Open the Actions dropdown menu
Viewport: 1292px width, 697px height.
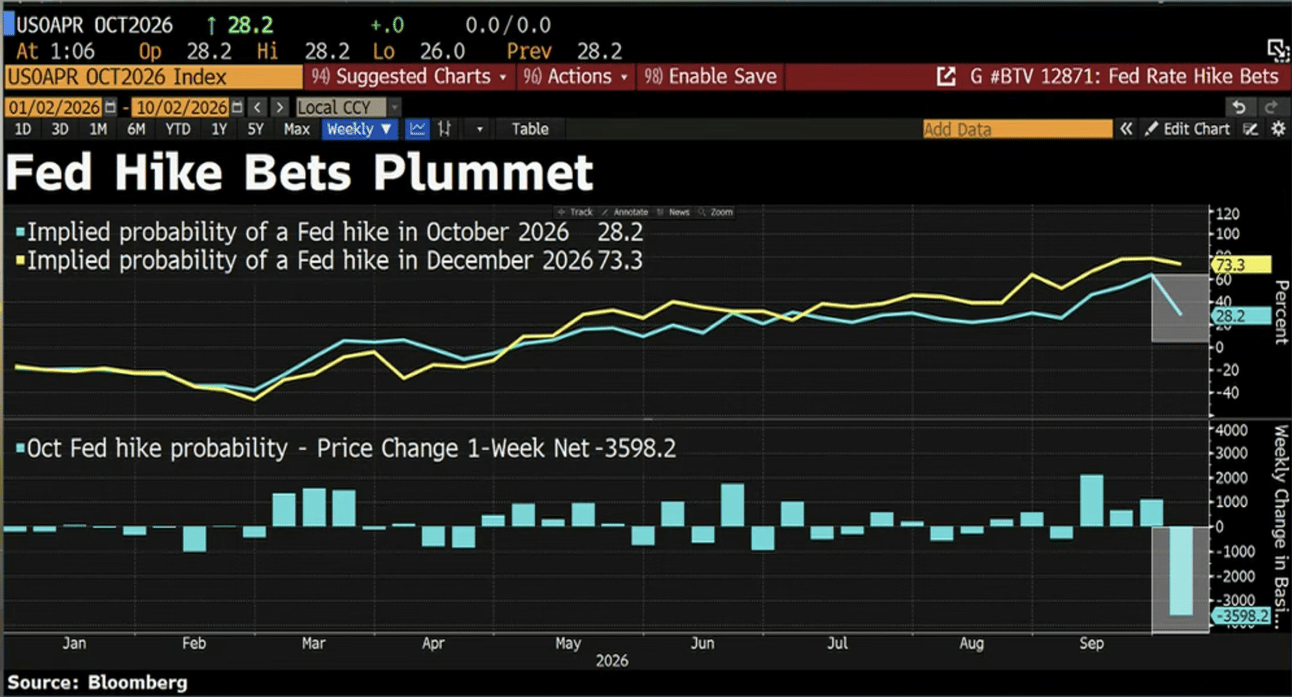[575, 77]
